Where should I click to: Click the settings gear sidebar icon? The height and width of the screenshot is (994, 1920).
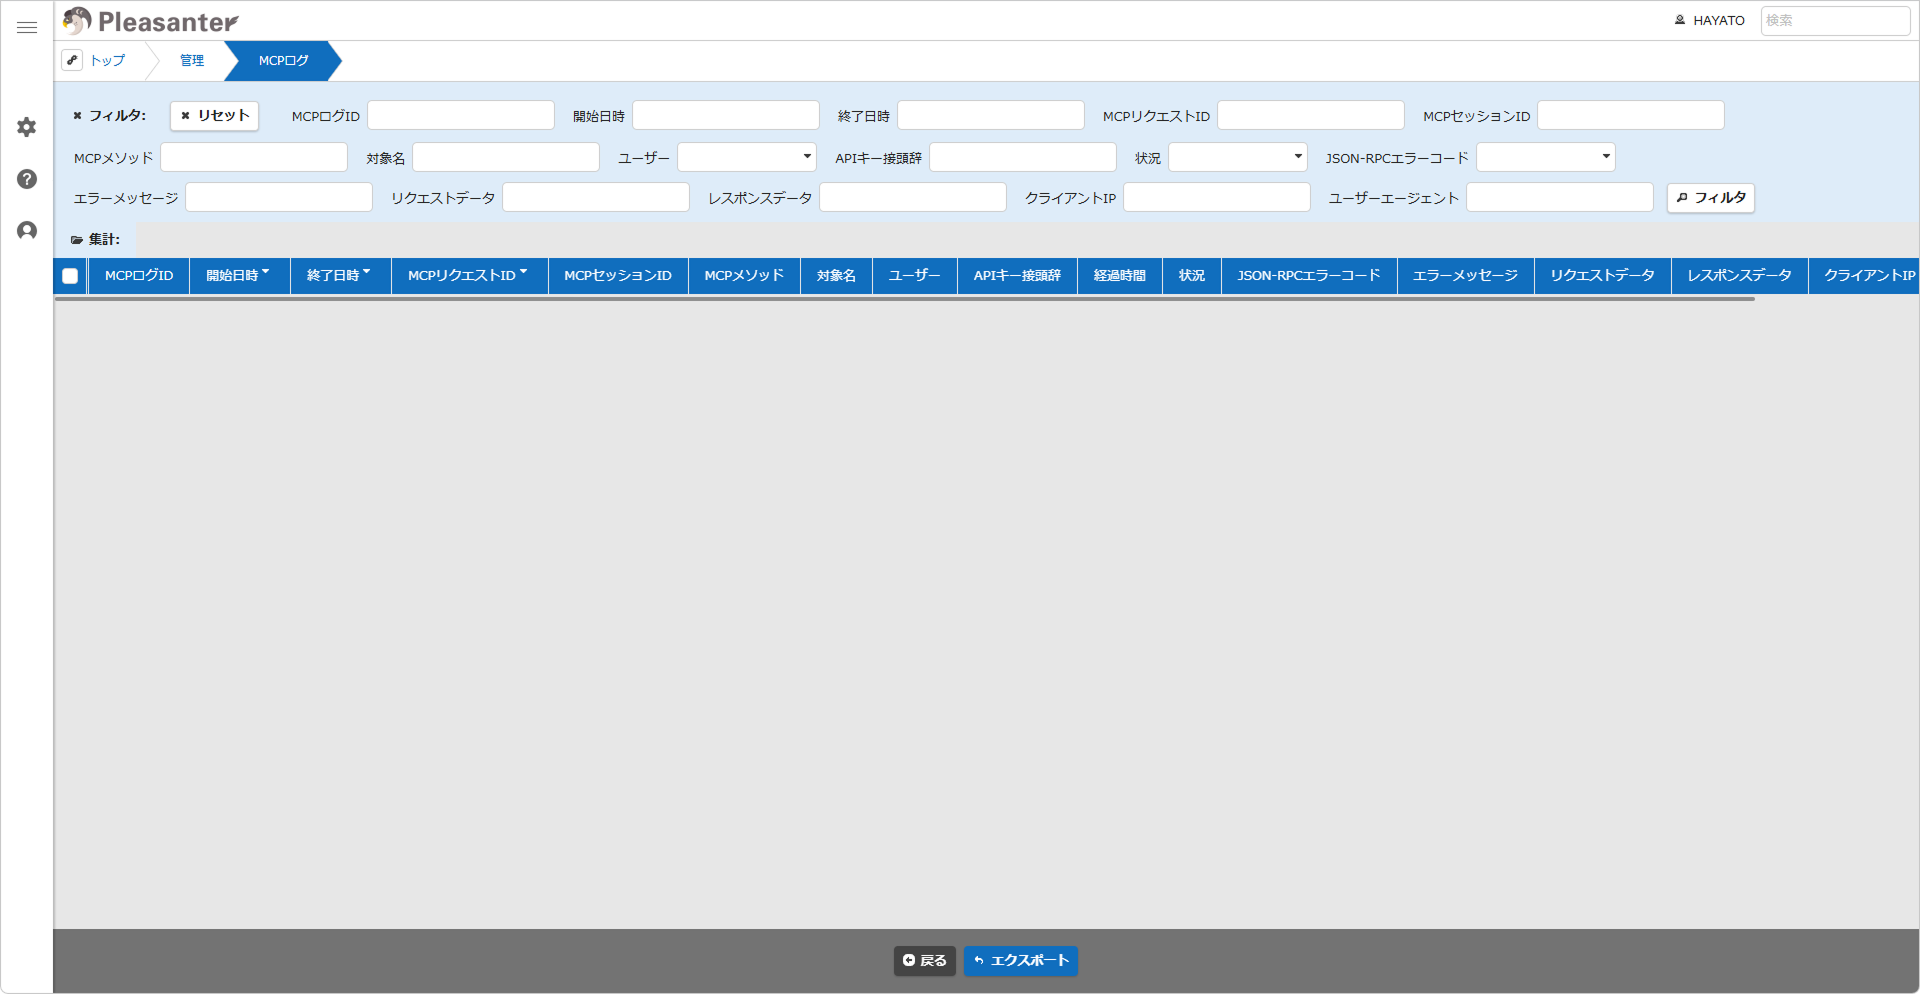coord(27,127)
